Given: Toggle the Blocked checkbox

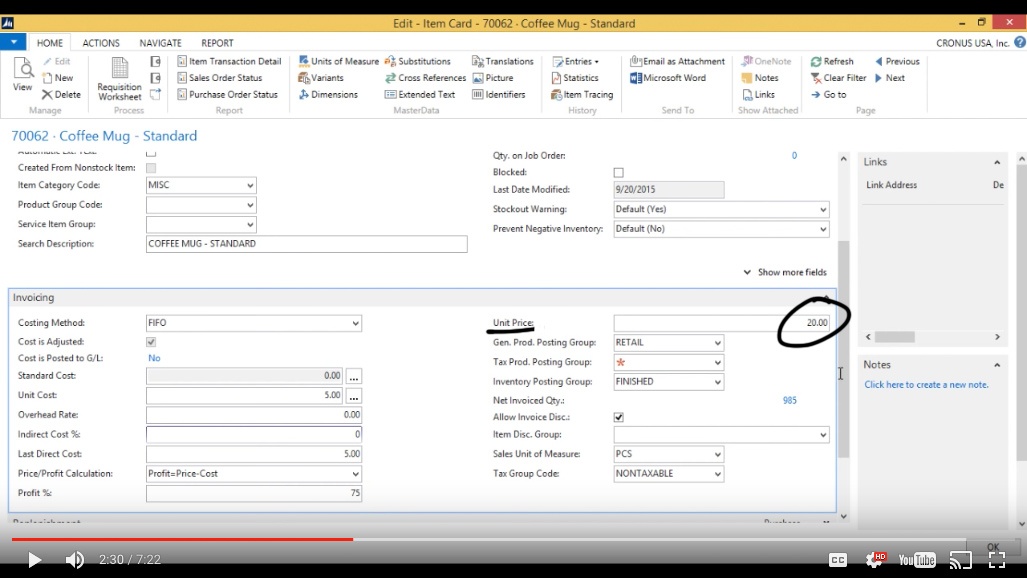Looking at the screenshot, I should coord(618,170).
